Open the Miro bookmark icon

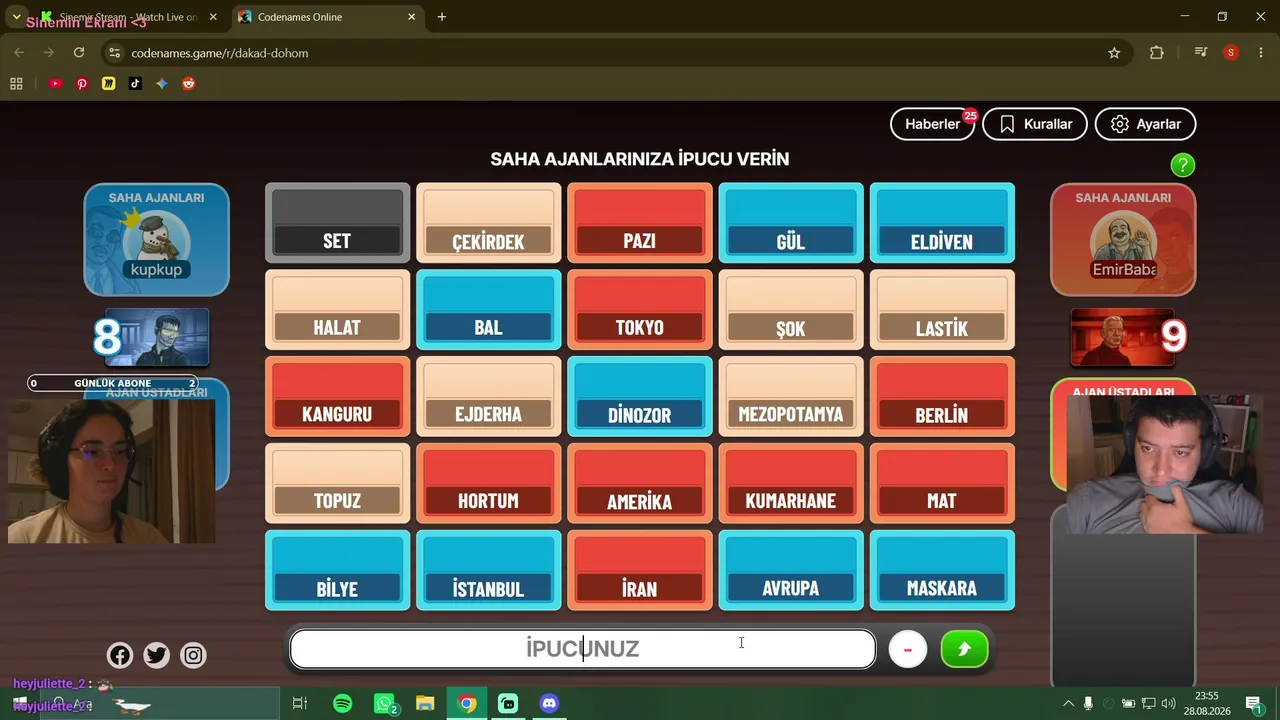coord(109,84)
